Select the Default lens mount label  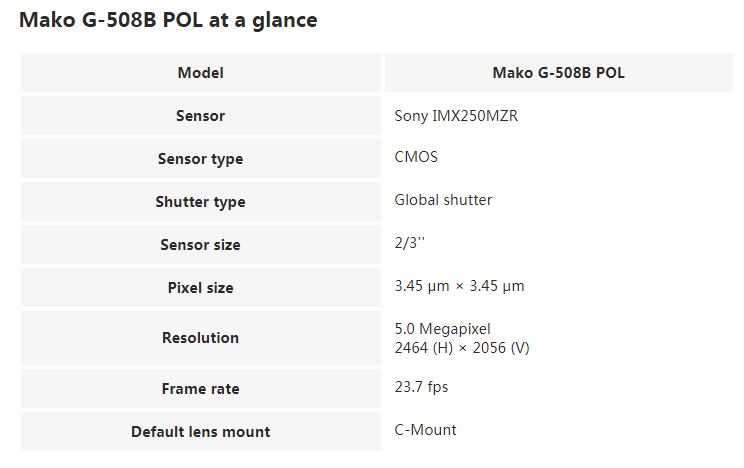[x=201, y=431]
